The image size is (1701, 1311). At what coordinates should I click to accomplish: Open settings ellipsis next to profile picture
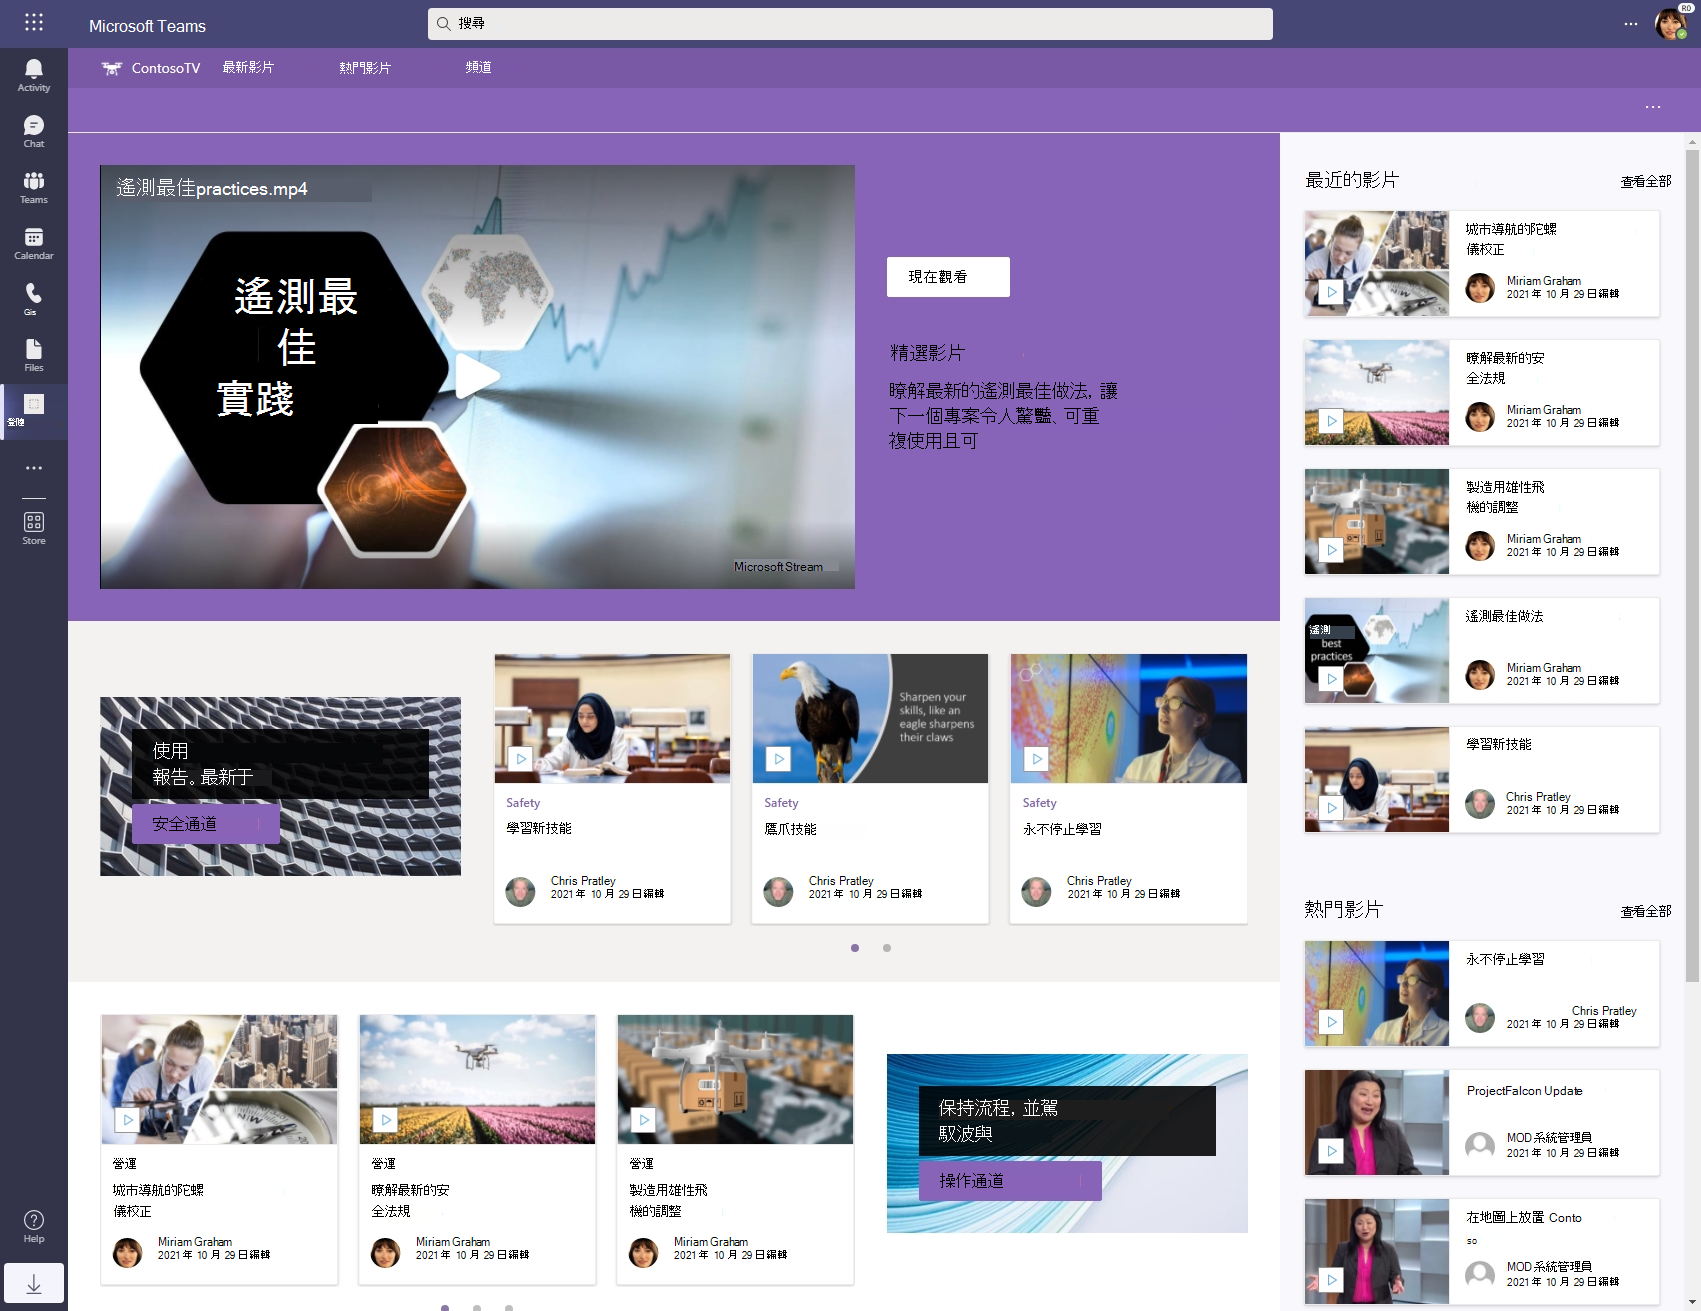(1631, 24)
